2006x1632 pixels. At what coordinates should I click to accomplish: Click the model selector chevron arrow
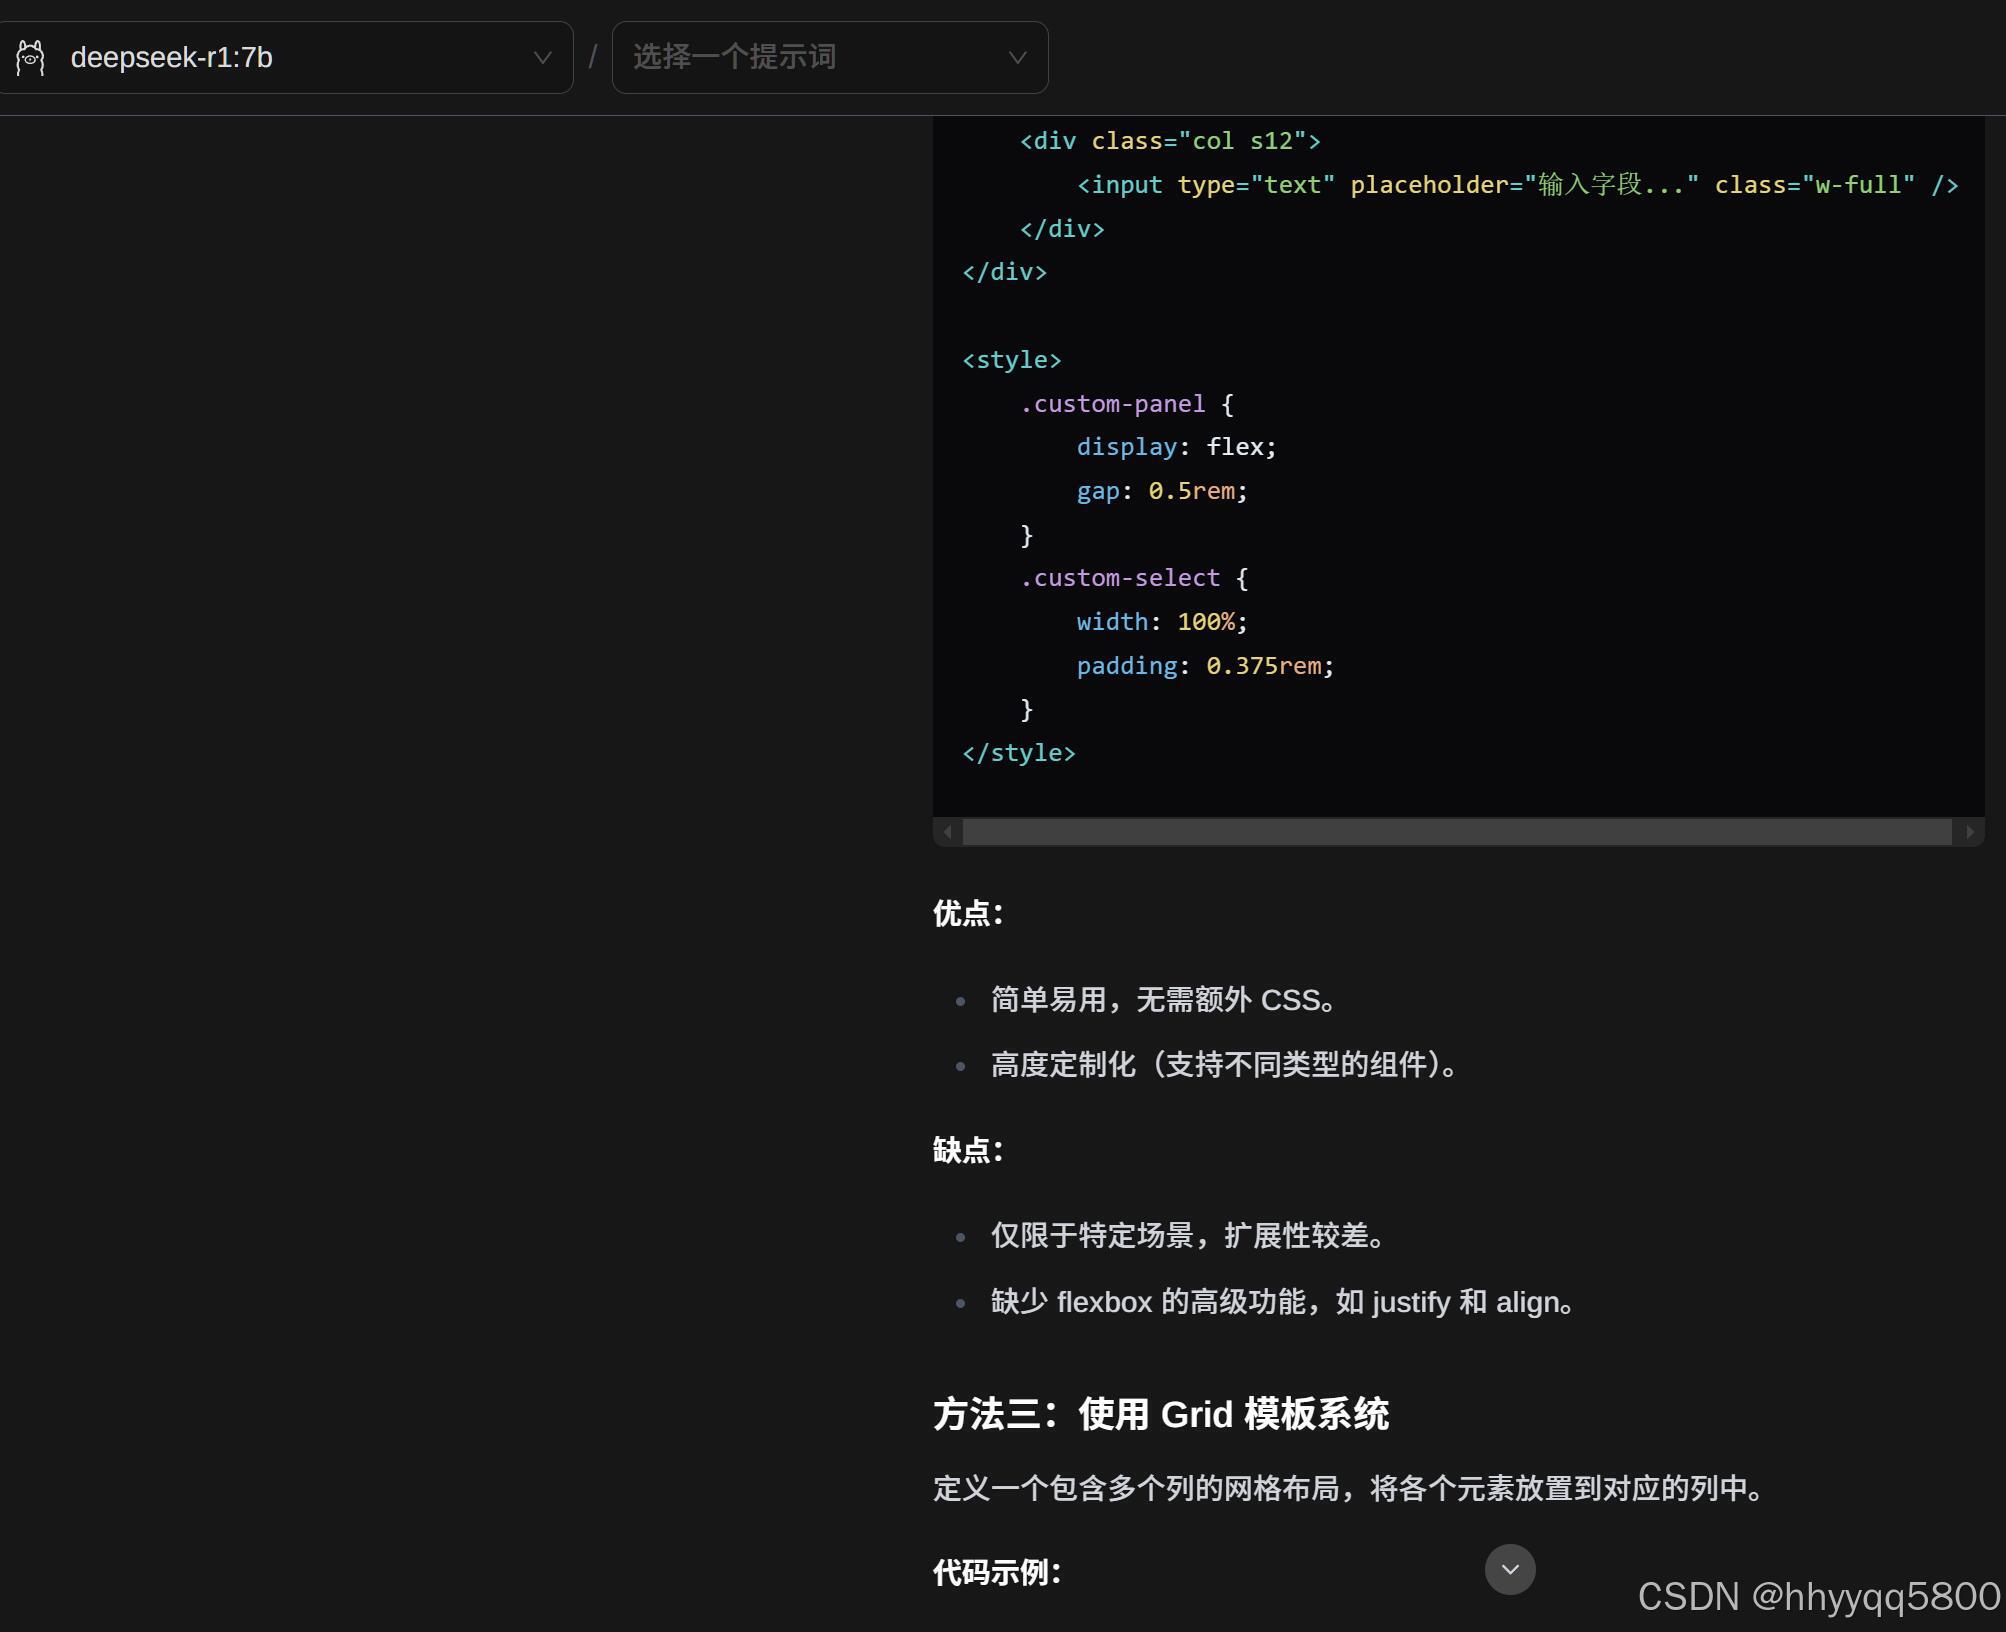(x=543, y=58)
